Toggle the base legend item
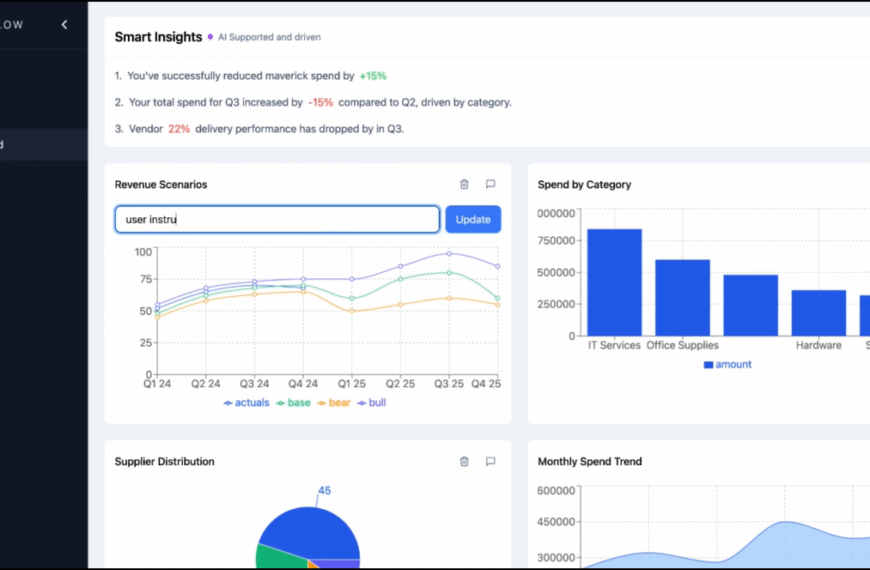 (294, 403)
